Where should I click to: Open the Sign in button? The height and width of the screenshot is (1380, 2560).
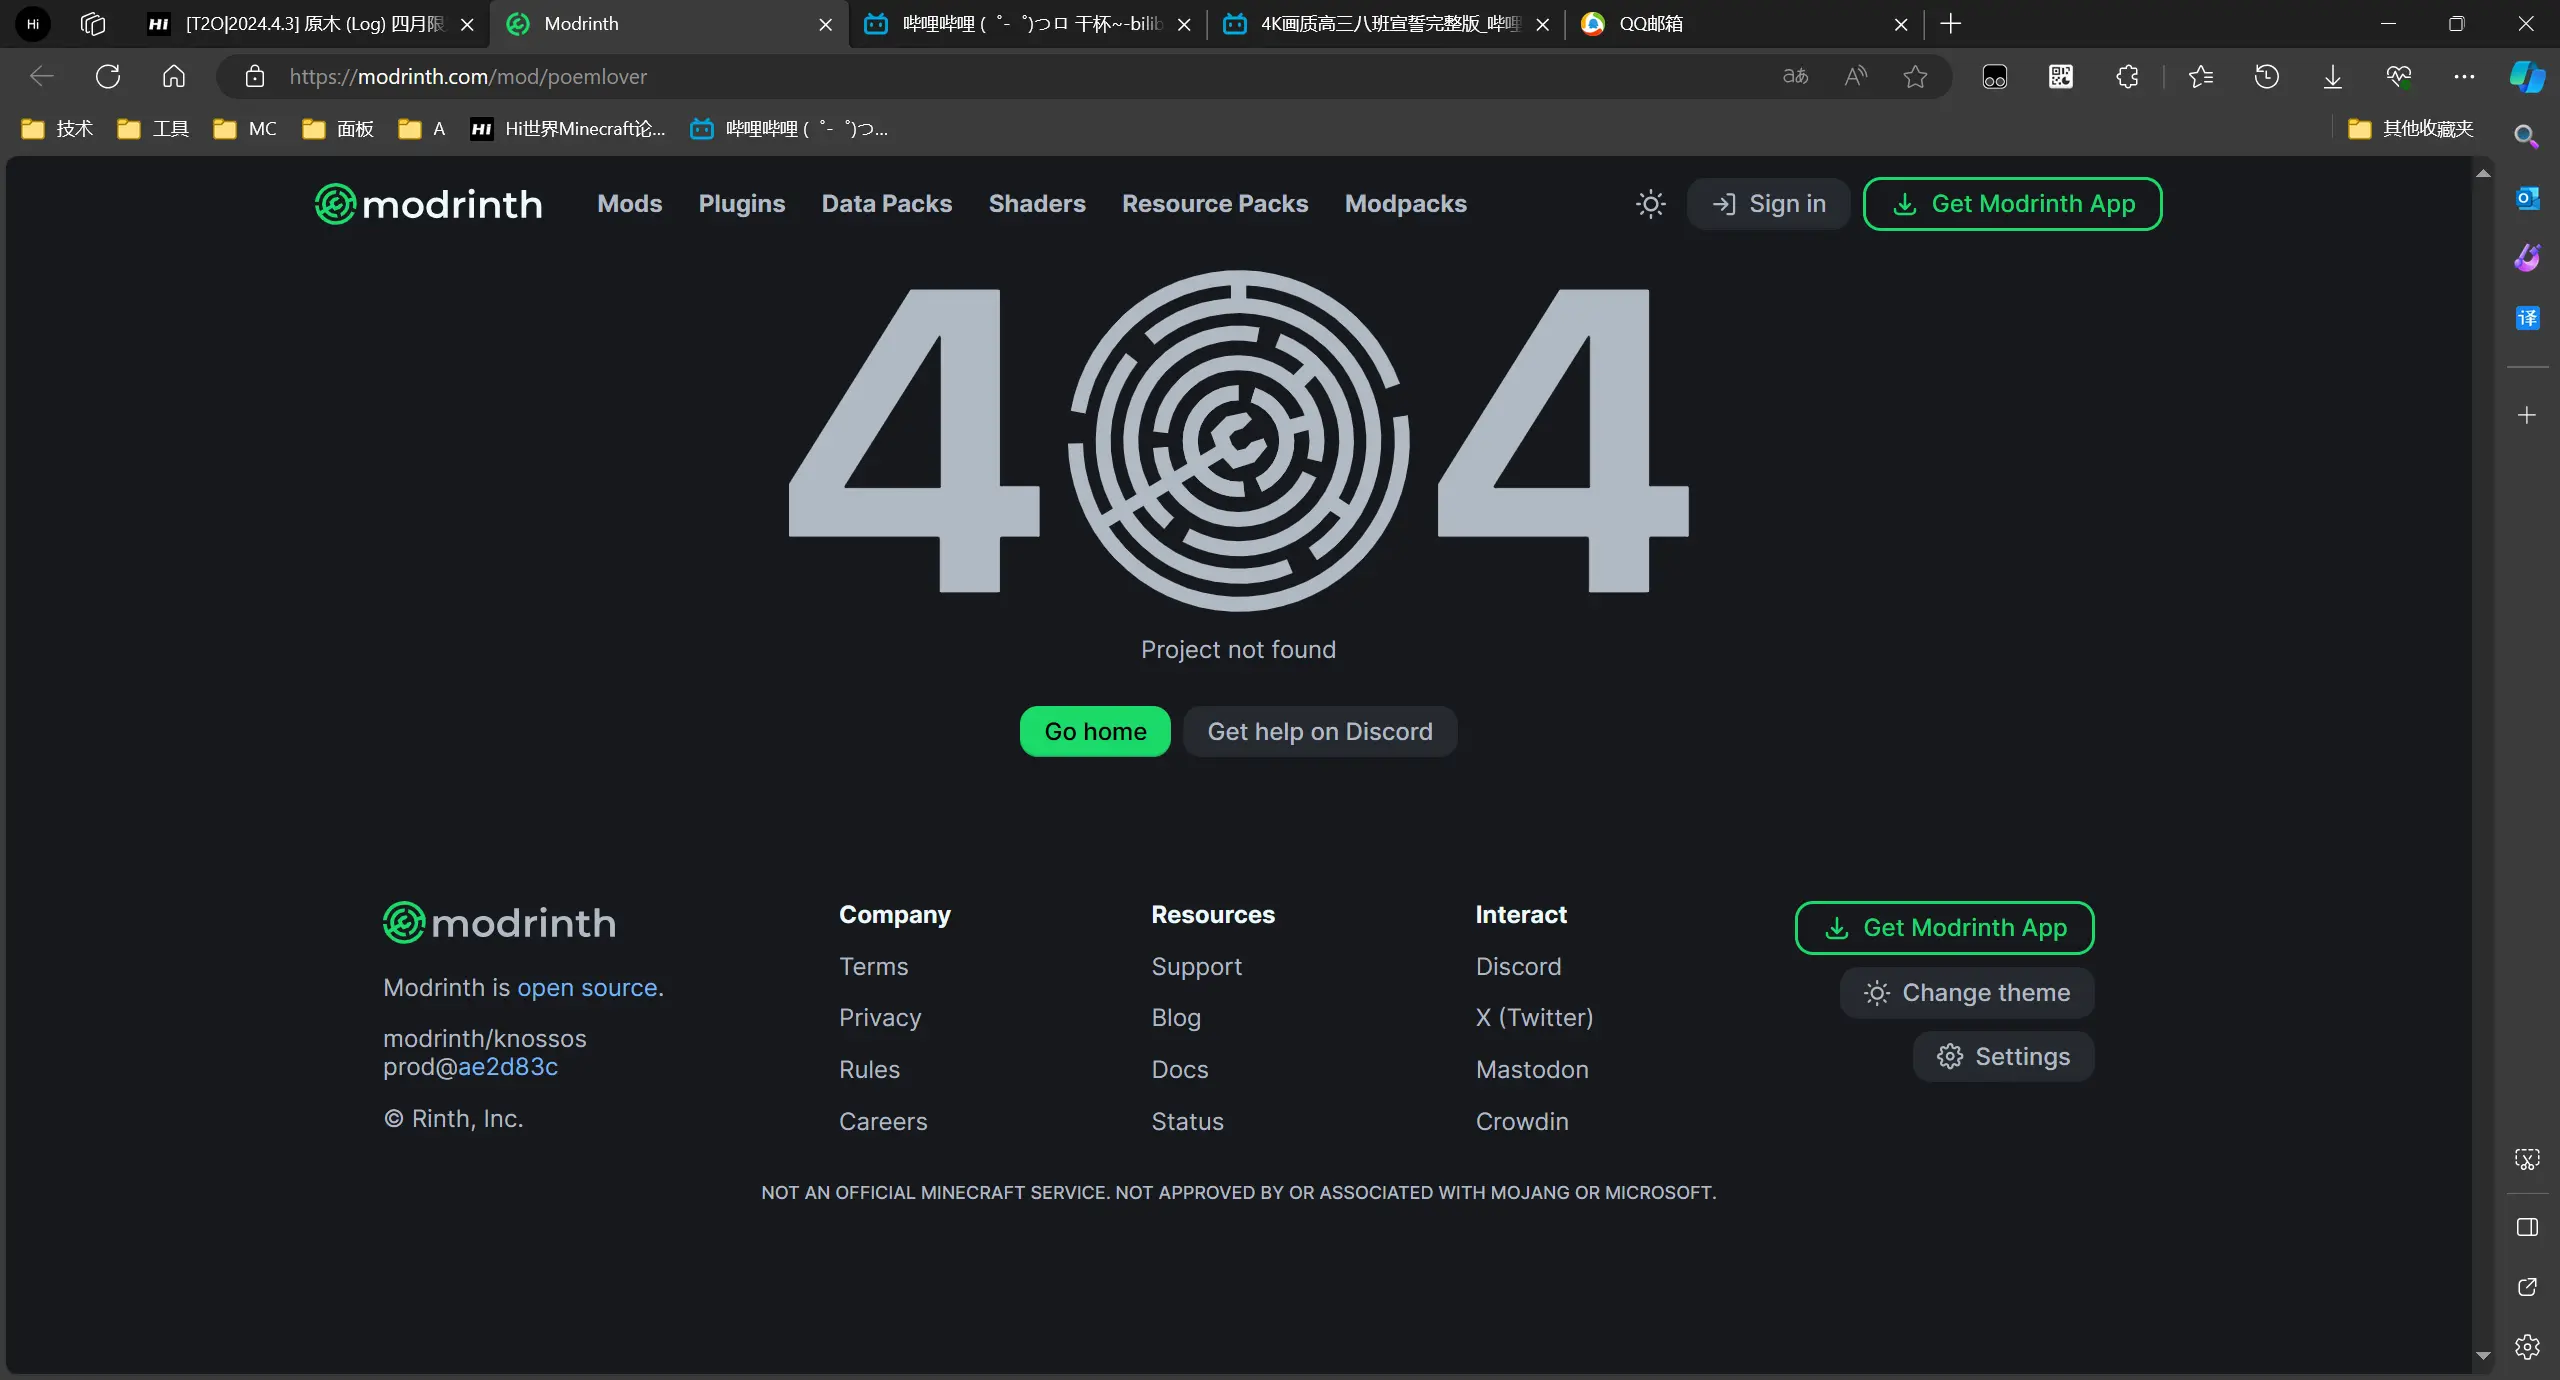[x=1768, y=204]
